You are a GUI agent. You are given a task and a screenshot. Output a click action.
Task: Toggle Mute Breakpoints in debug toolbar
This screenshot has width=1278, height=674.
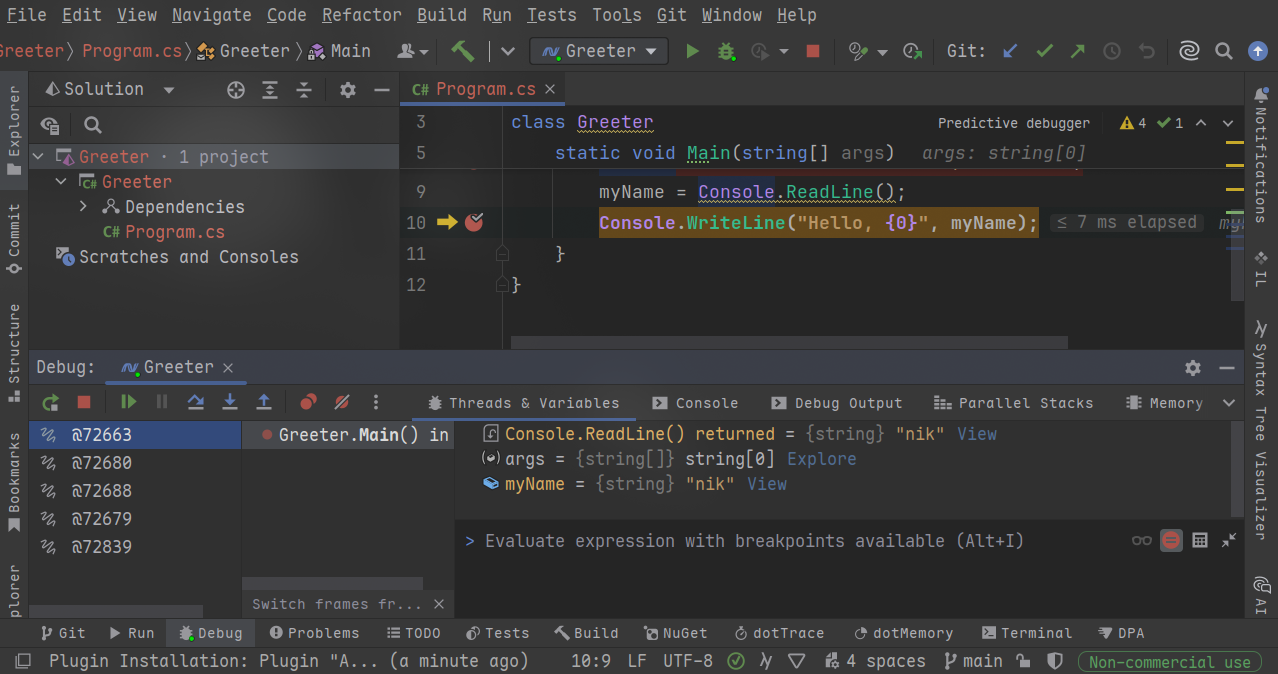coord(342,402)
